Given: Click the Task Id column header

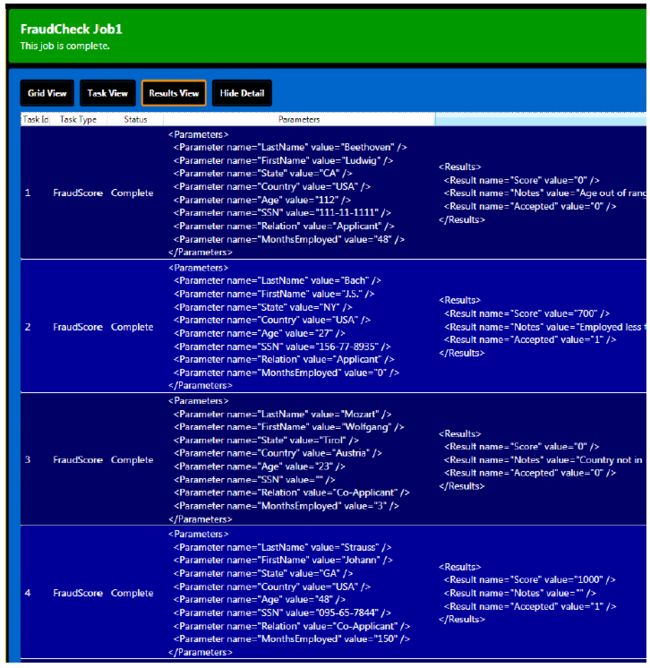Looking at the screenshot, I should point(35,120).
